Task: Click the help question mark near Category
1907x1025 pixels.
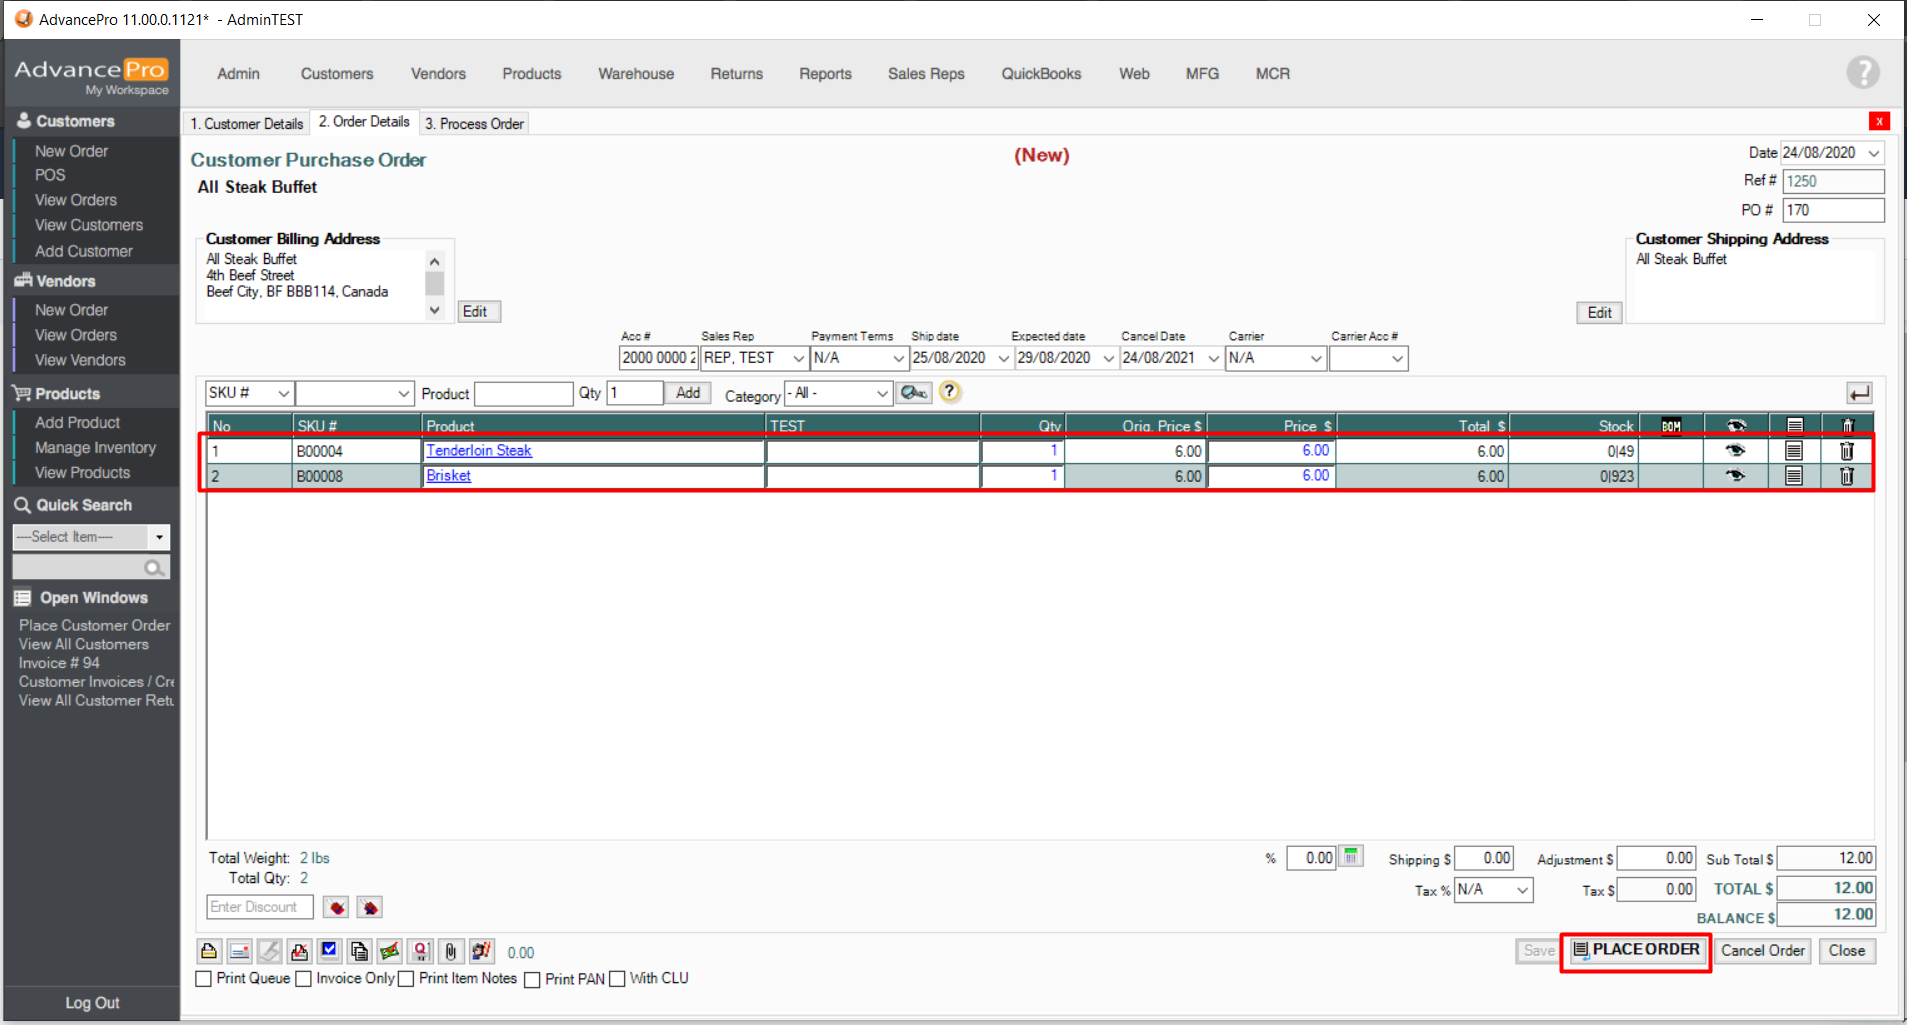Action: (949, 392)
